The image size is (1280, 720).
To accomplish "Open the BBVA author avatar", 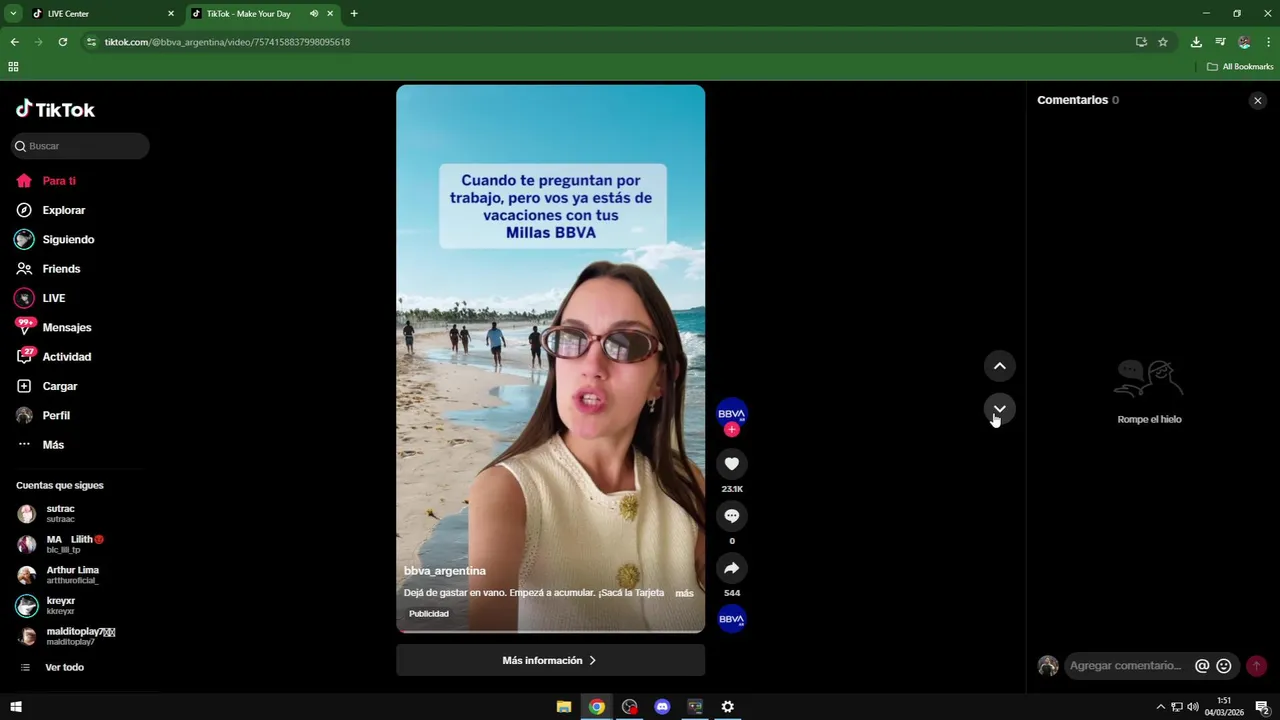I will click(x=732, y=413).
